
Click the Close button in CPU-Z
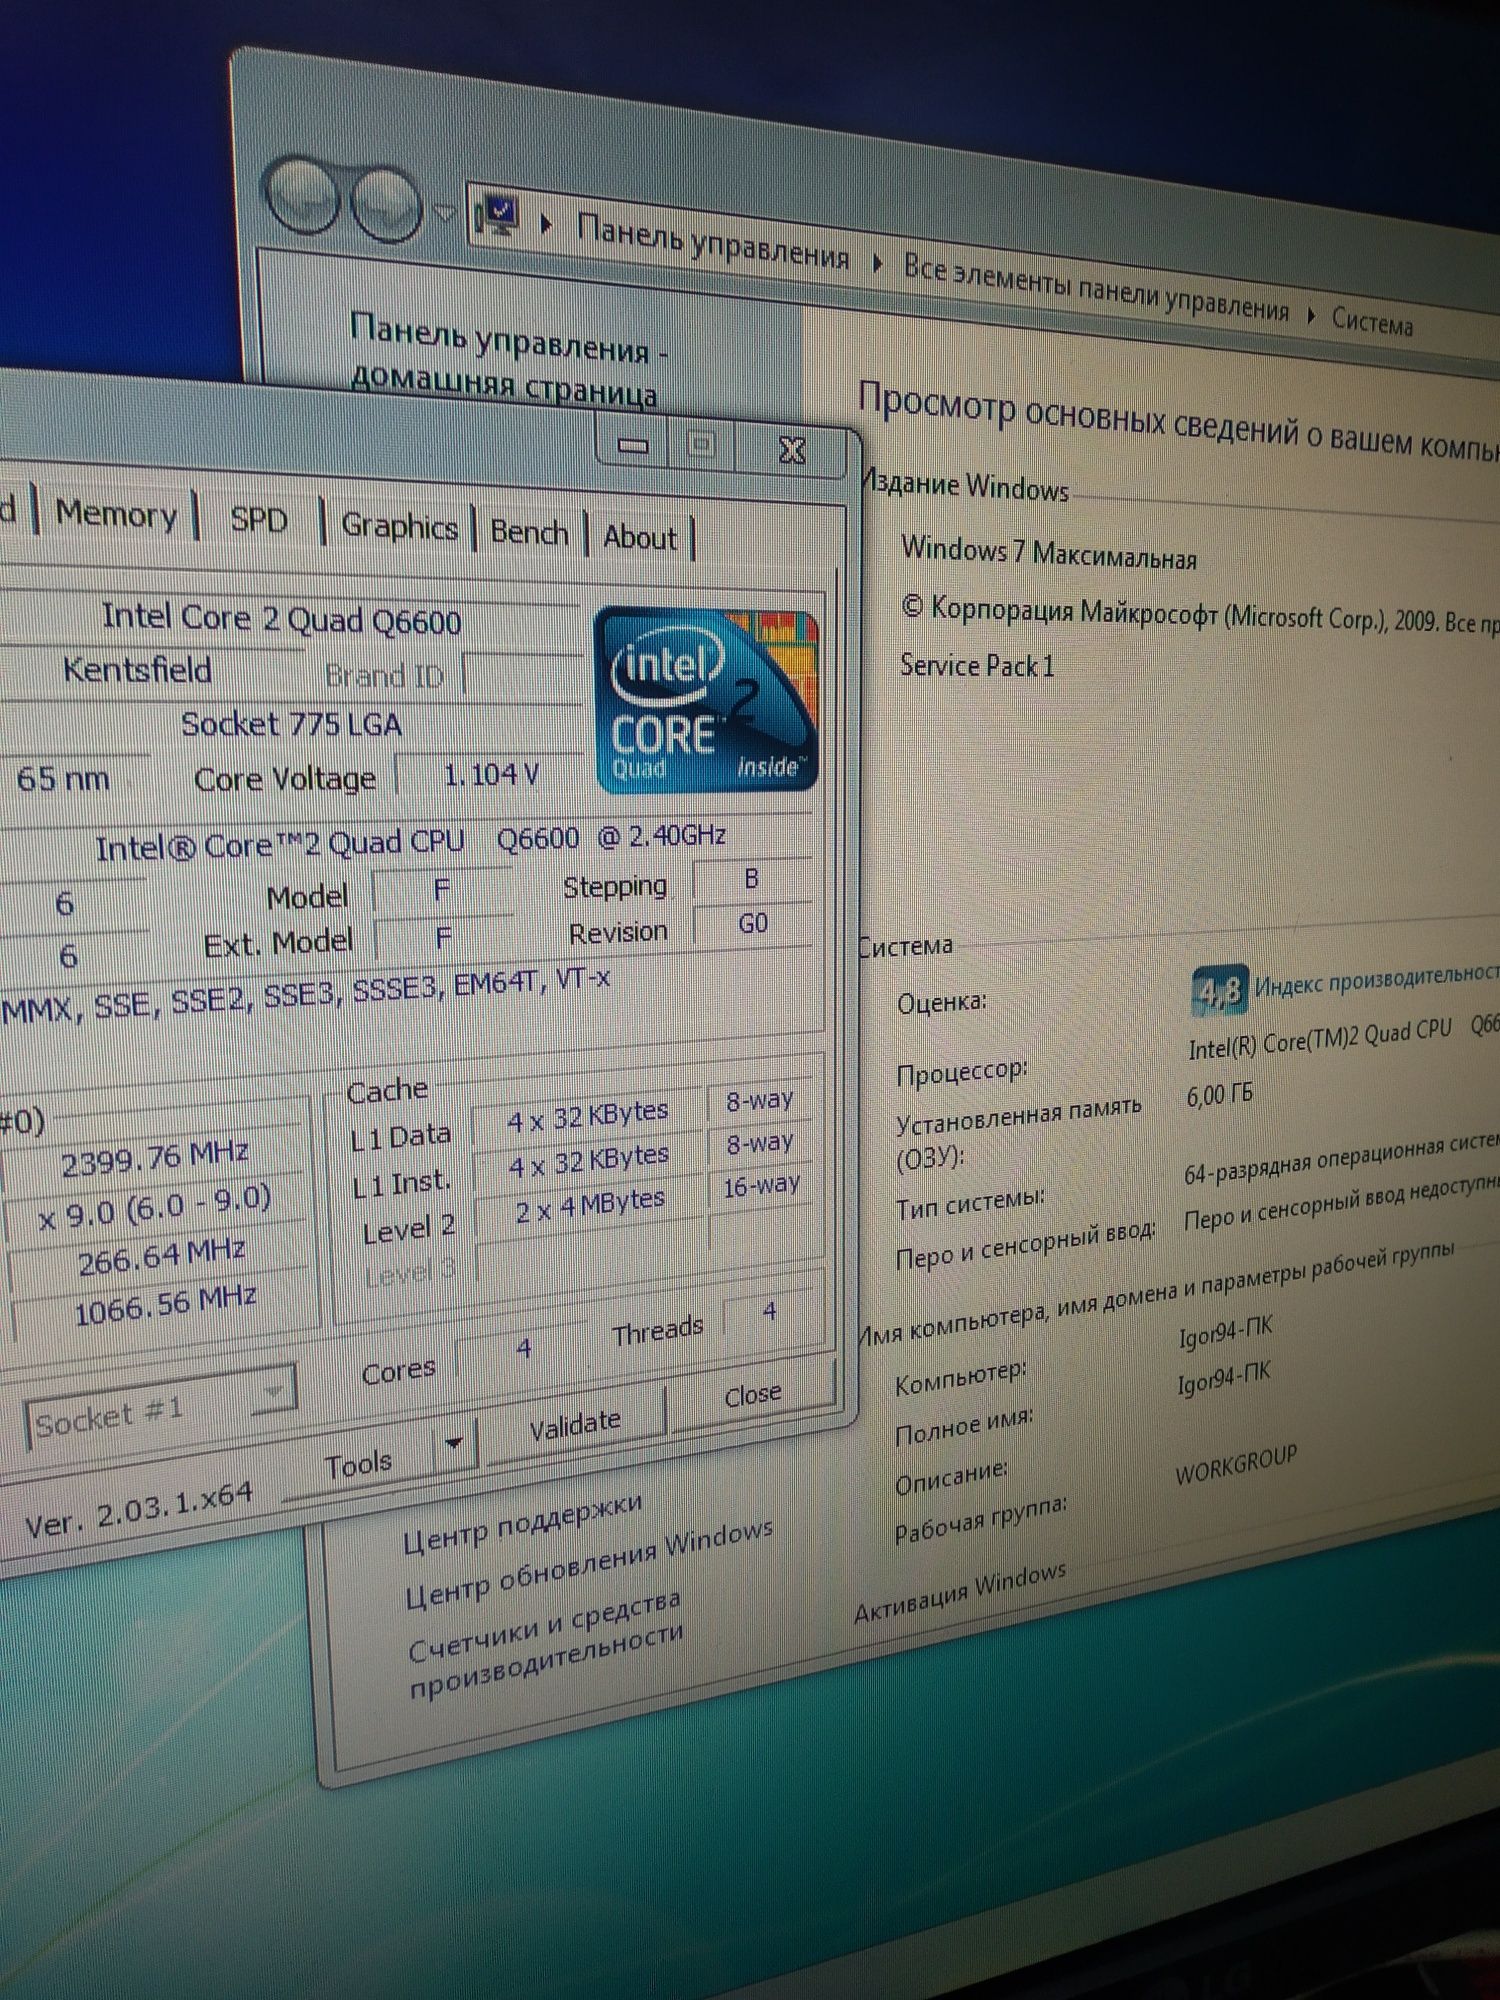click(x=752, y=1393)
